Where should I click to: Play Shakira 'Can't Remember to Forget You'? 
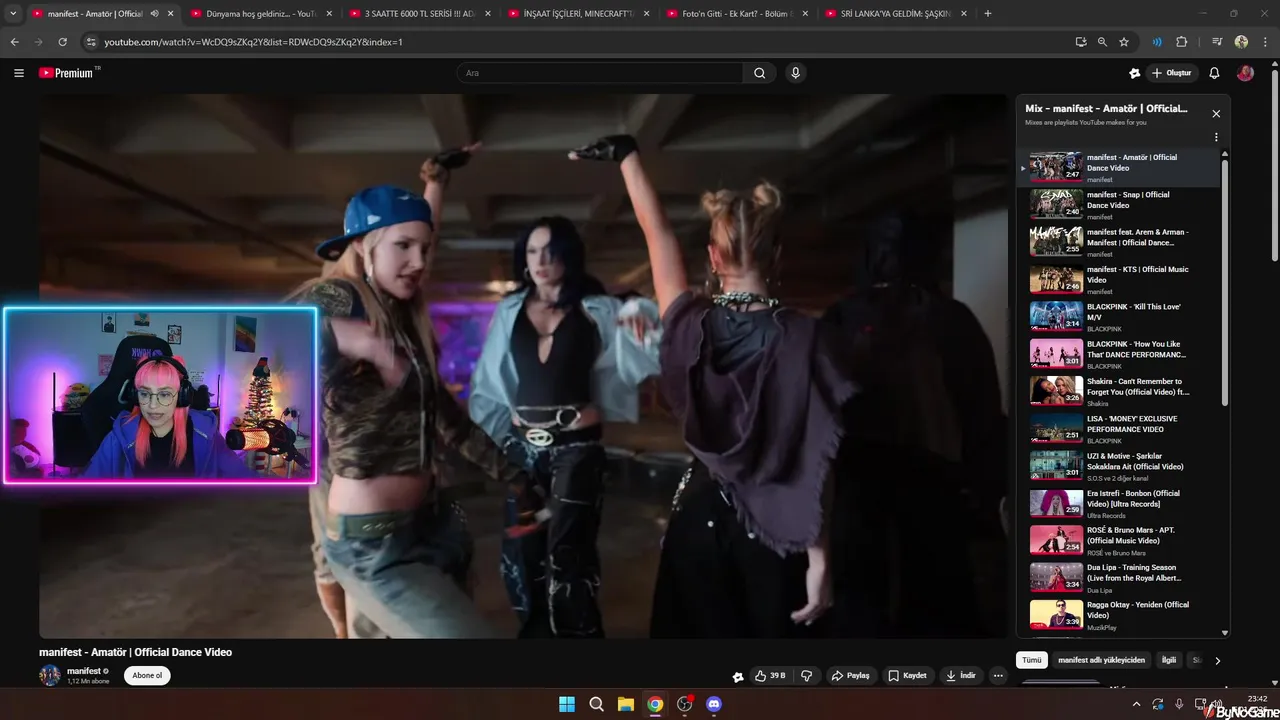(1120, 390)
